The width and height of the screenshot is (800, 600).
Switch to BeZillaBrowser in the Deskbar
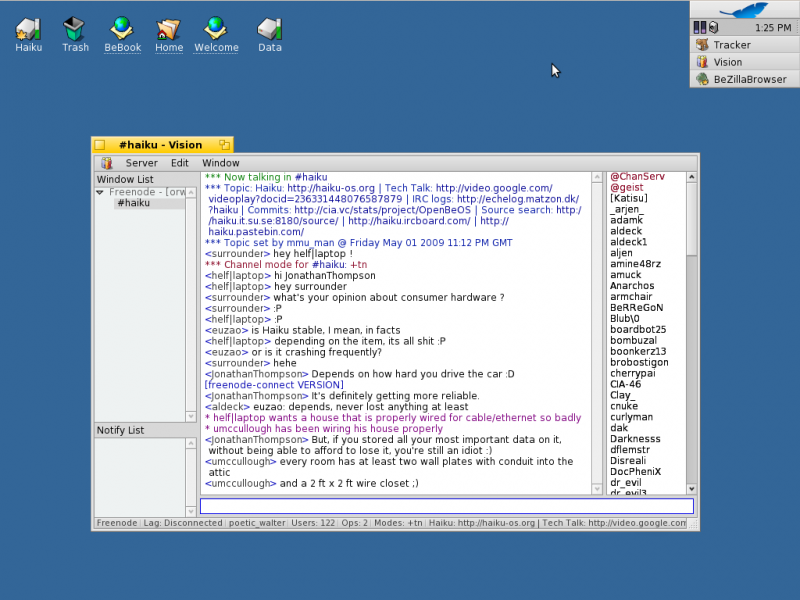pyautogui.click(x=745, y=80)
